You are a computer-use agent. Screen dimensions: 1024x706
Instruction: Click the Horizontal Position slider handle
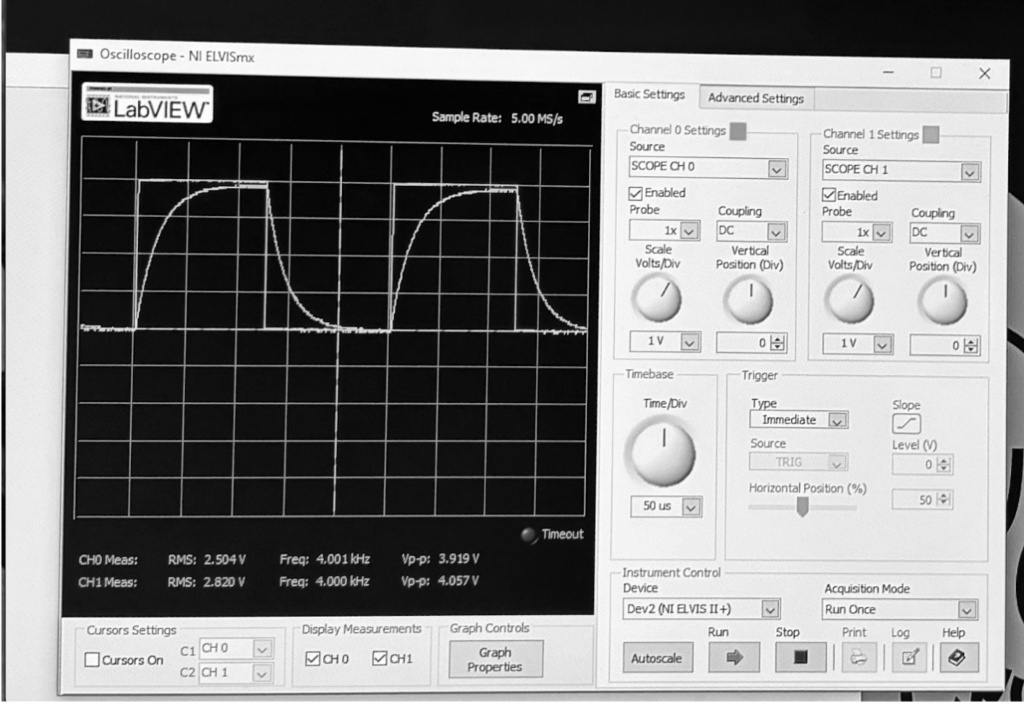click(803, 505)
